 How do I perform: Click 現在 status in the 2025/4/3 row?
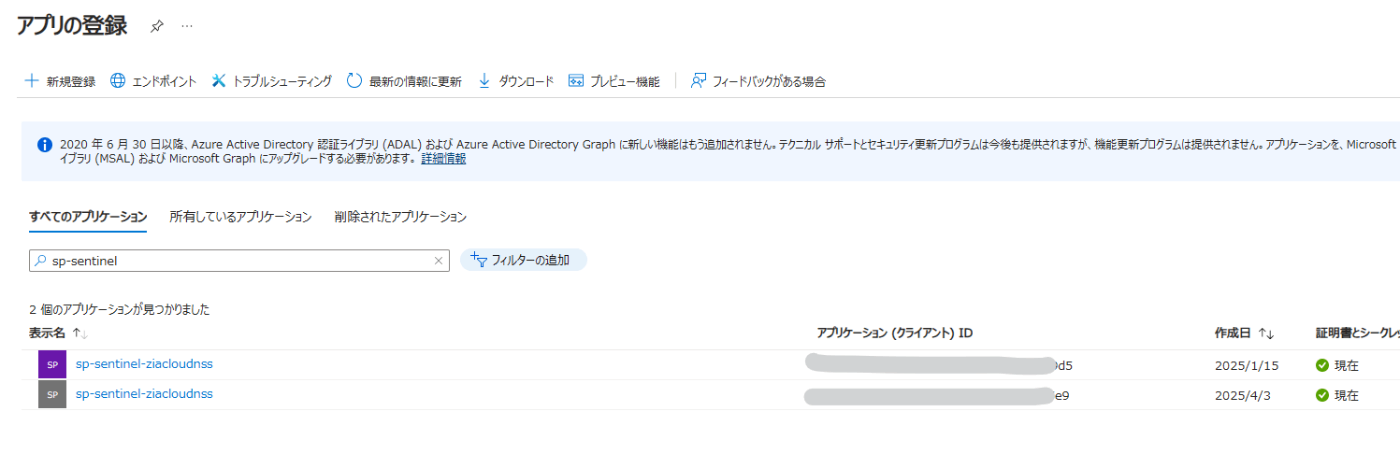tap(1337, 396)
